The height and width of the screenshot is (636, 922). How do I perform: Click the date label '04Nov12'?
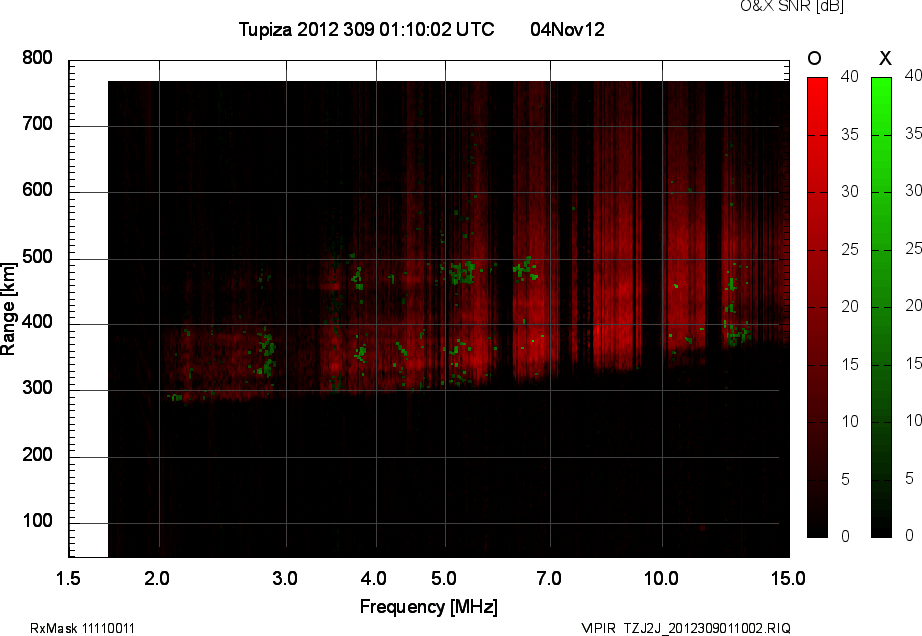click(x=567, y=29)
